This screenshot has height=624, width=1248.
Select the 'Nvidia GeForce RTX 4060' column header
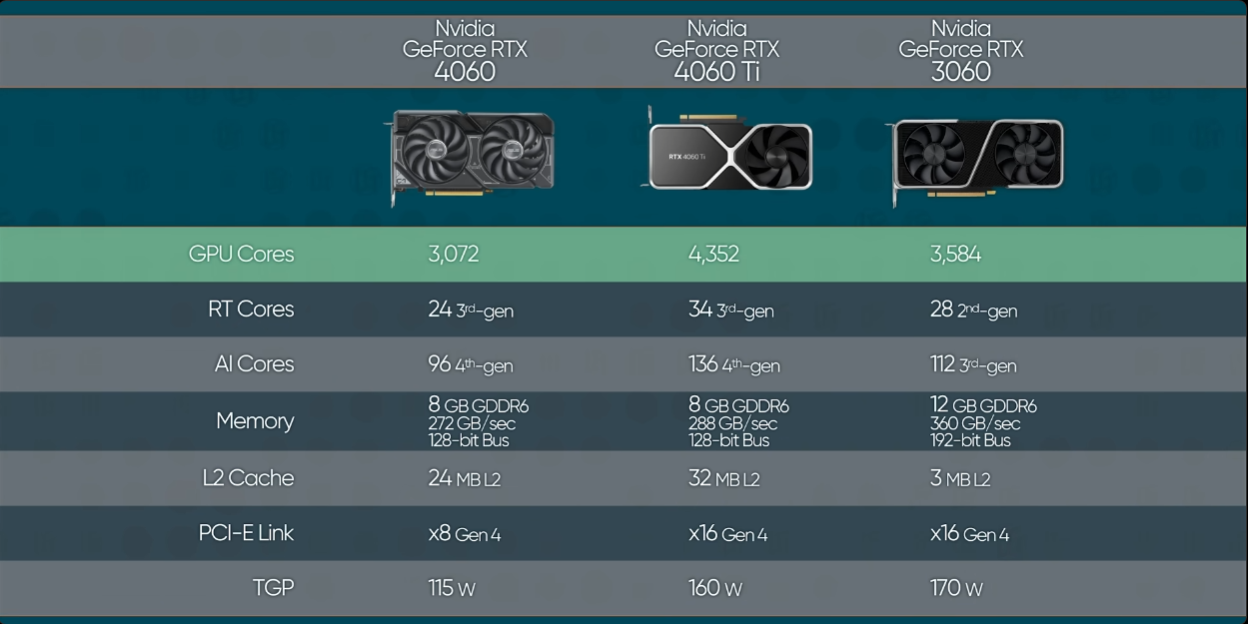tap(465, 50)
